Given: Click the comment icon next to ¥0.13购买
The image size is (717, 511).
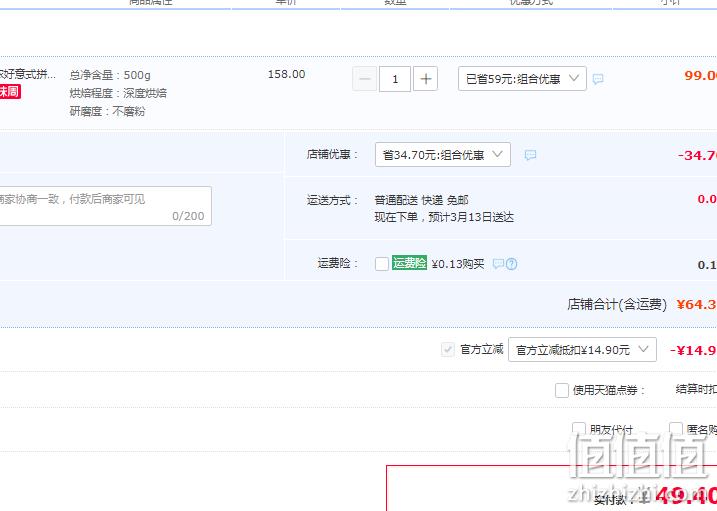Looking at the screenshot, I should 498,264.
